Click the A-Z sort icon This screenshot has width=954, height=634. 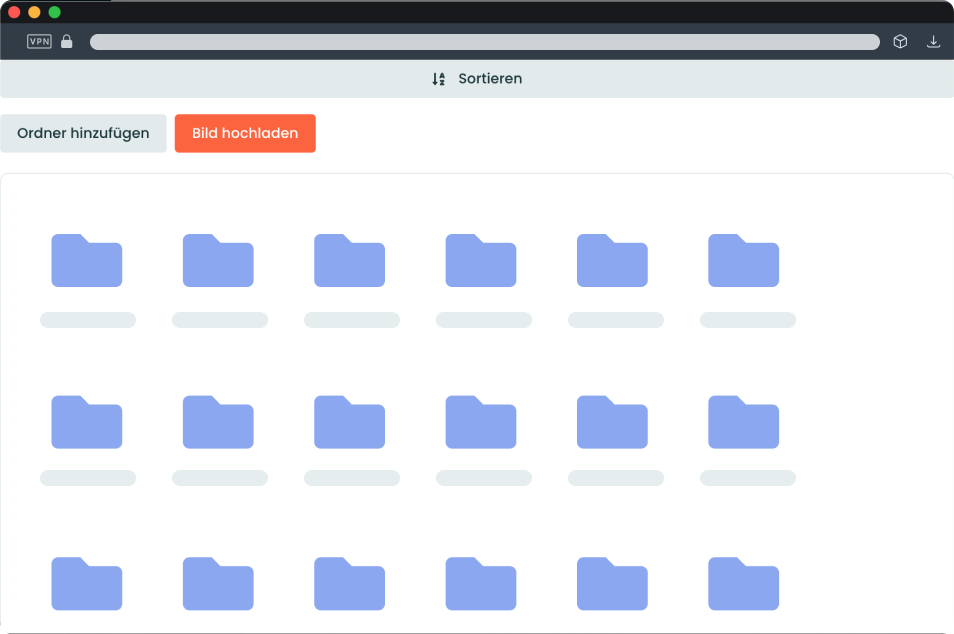(x=439, y=78)
